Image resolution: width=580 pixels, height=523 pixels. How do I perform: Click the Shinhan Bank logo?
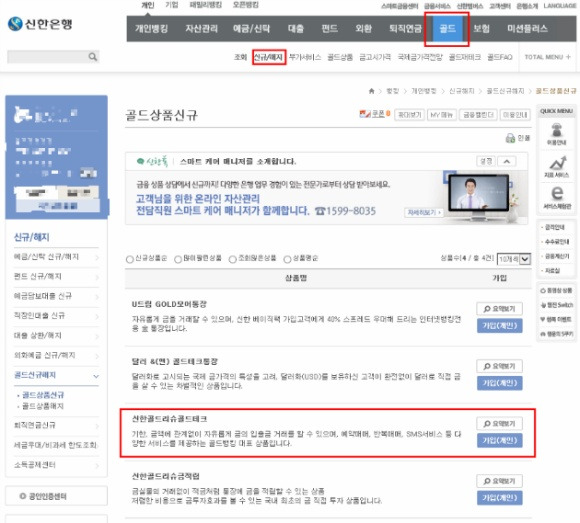pyautogui.click(x=40, y=24)
